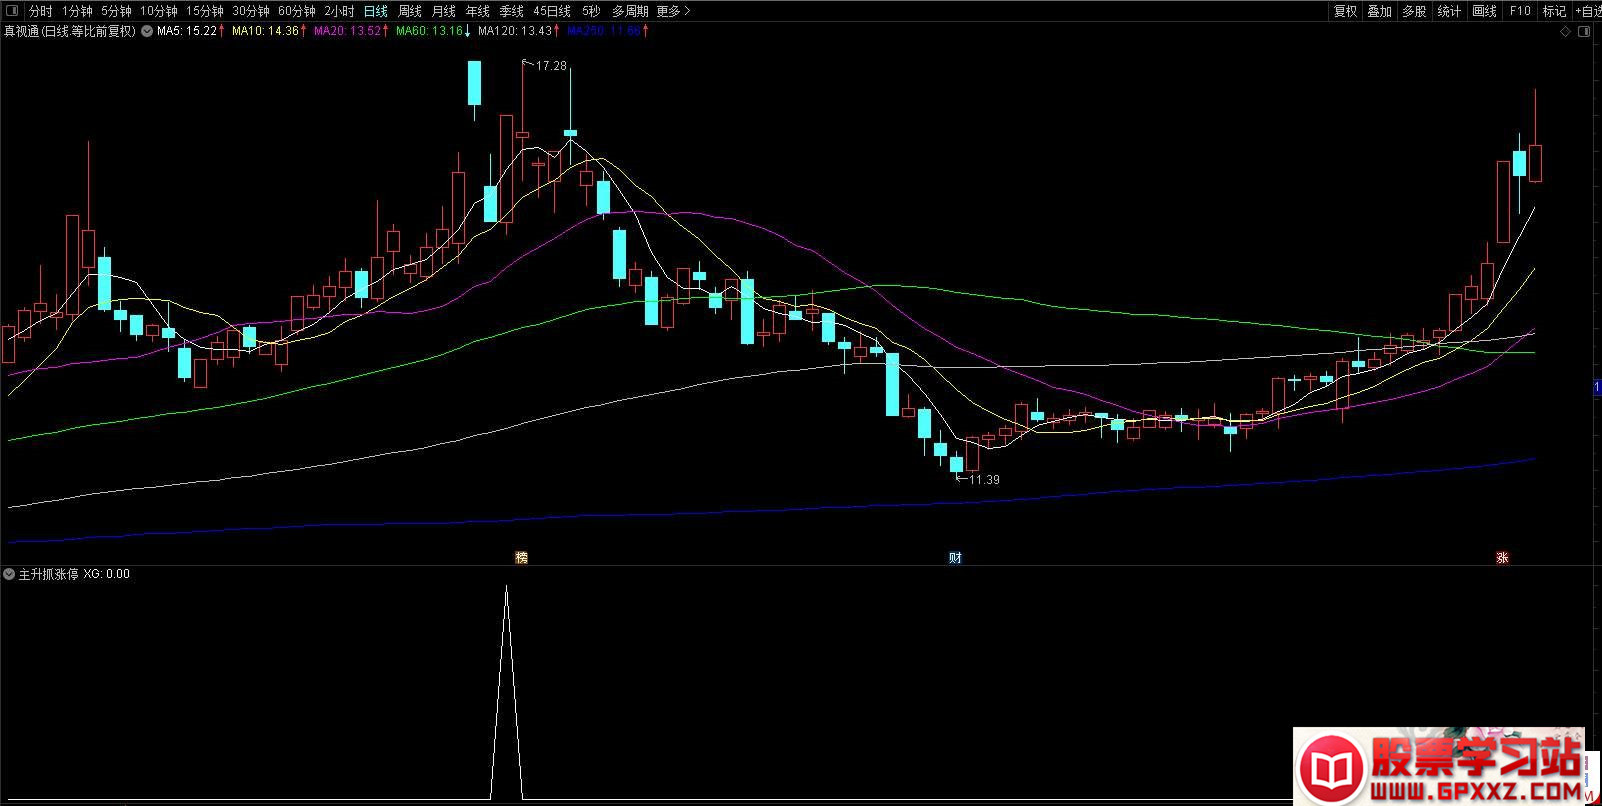Add stock via +自选 button

point(1588,11)
